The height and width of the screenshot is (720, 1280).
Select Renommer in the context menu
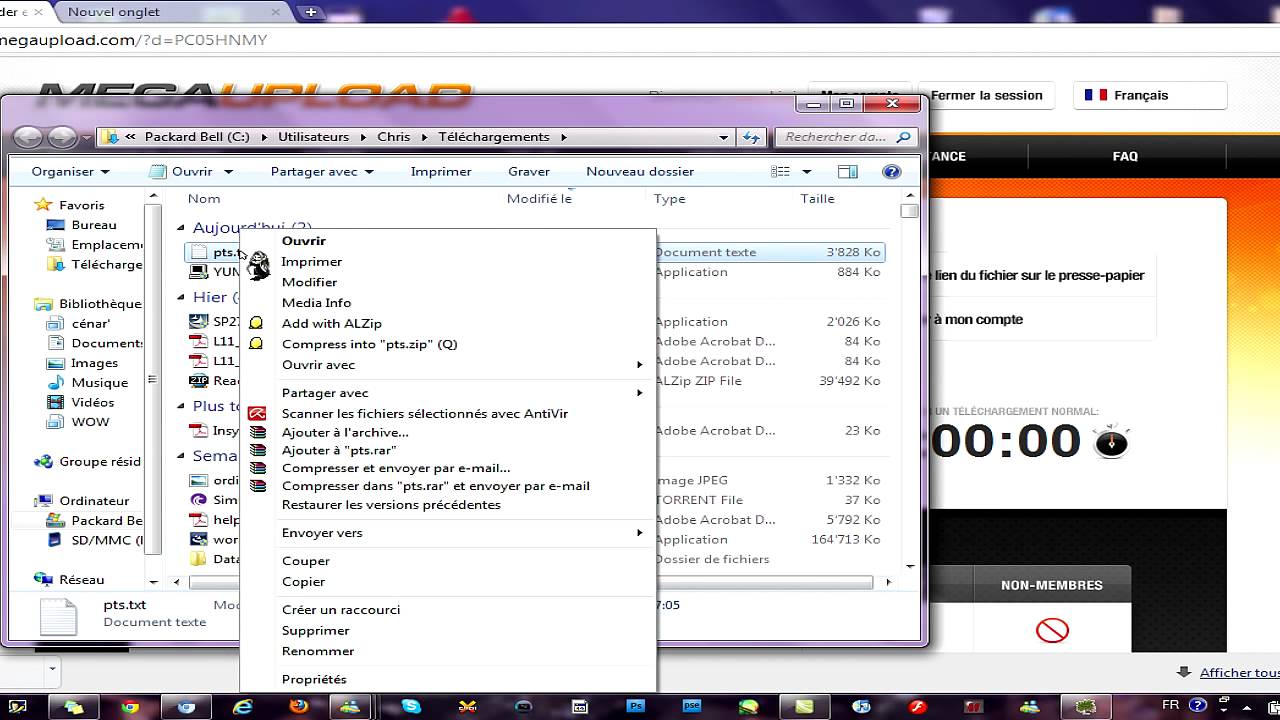tap(318, 651)
